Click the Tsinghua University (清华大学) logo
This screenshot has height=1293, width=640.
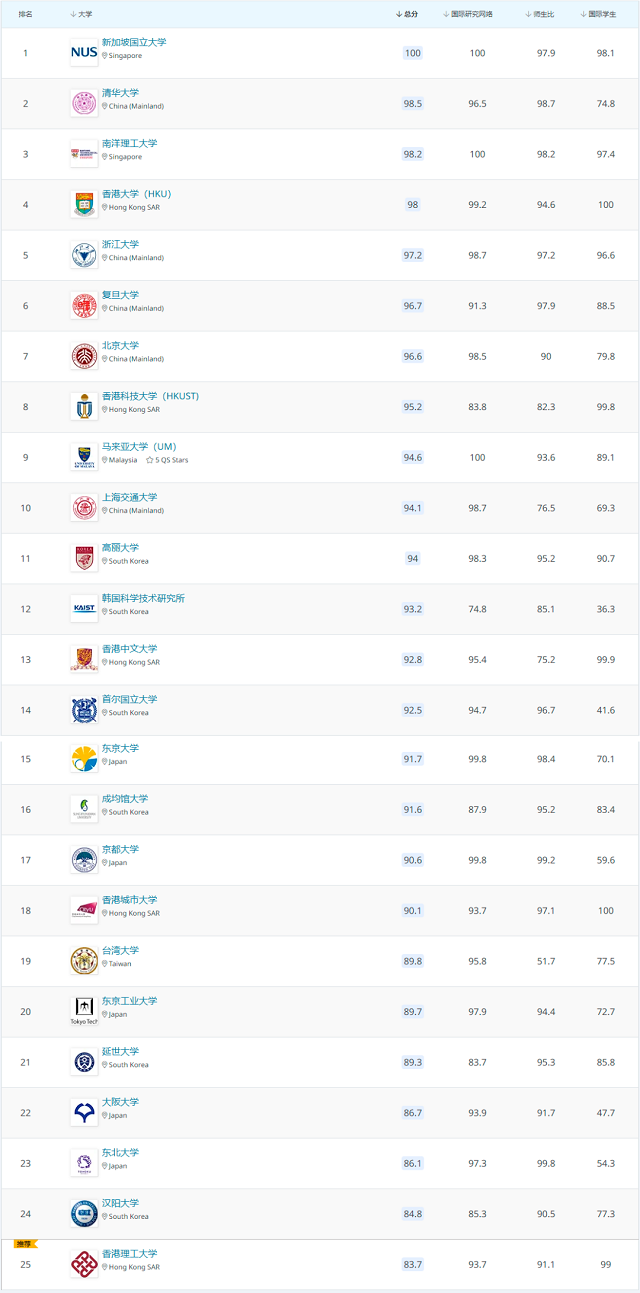[84, 103]
